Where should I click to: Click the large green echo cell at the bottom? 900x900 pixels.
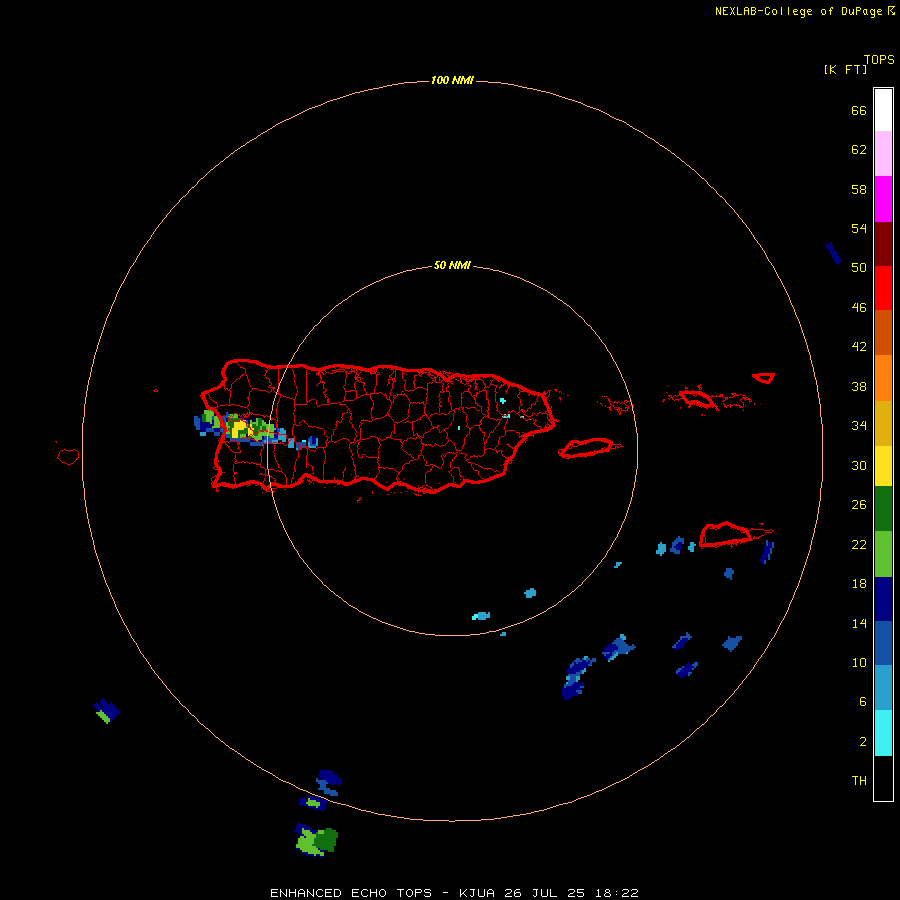coord(317,841)
